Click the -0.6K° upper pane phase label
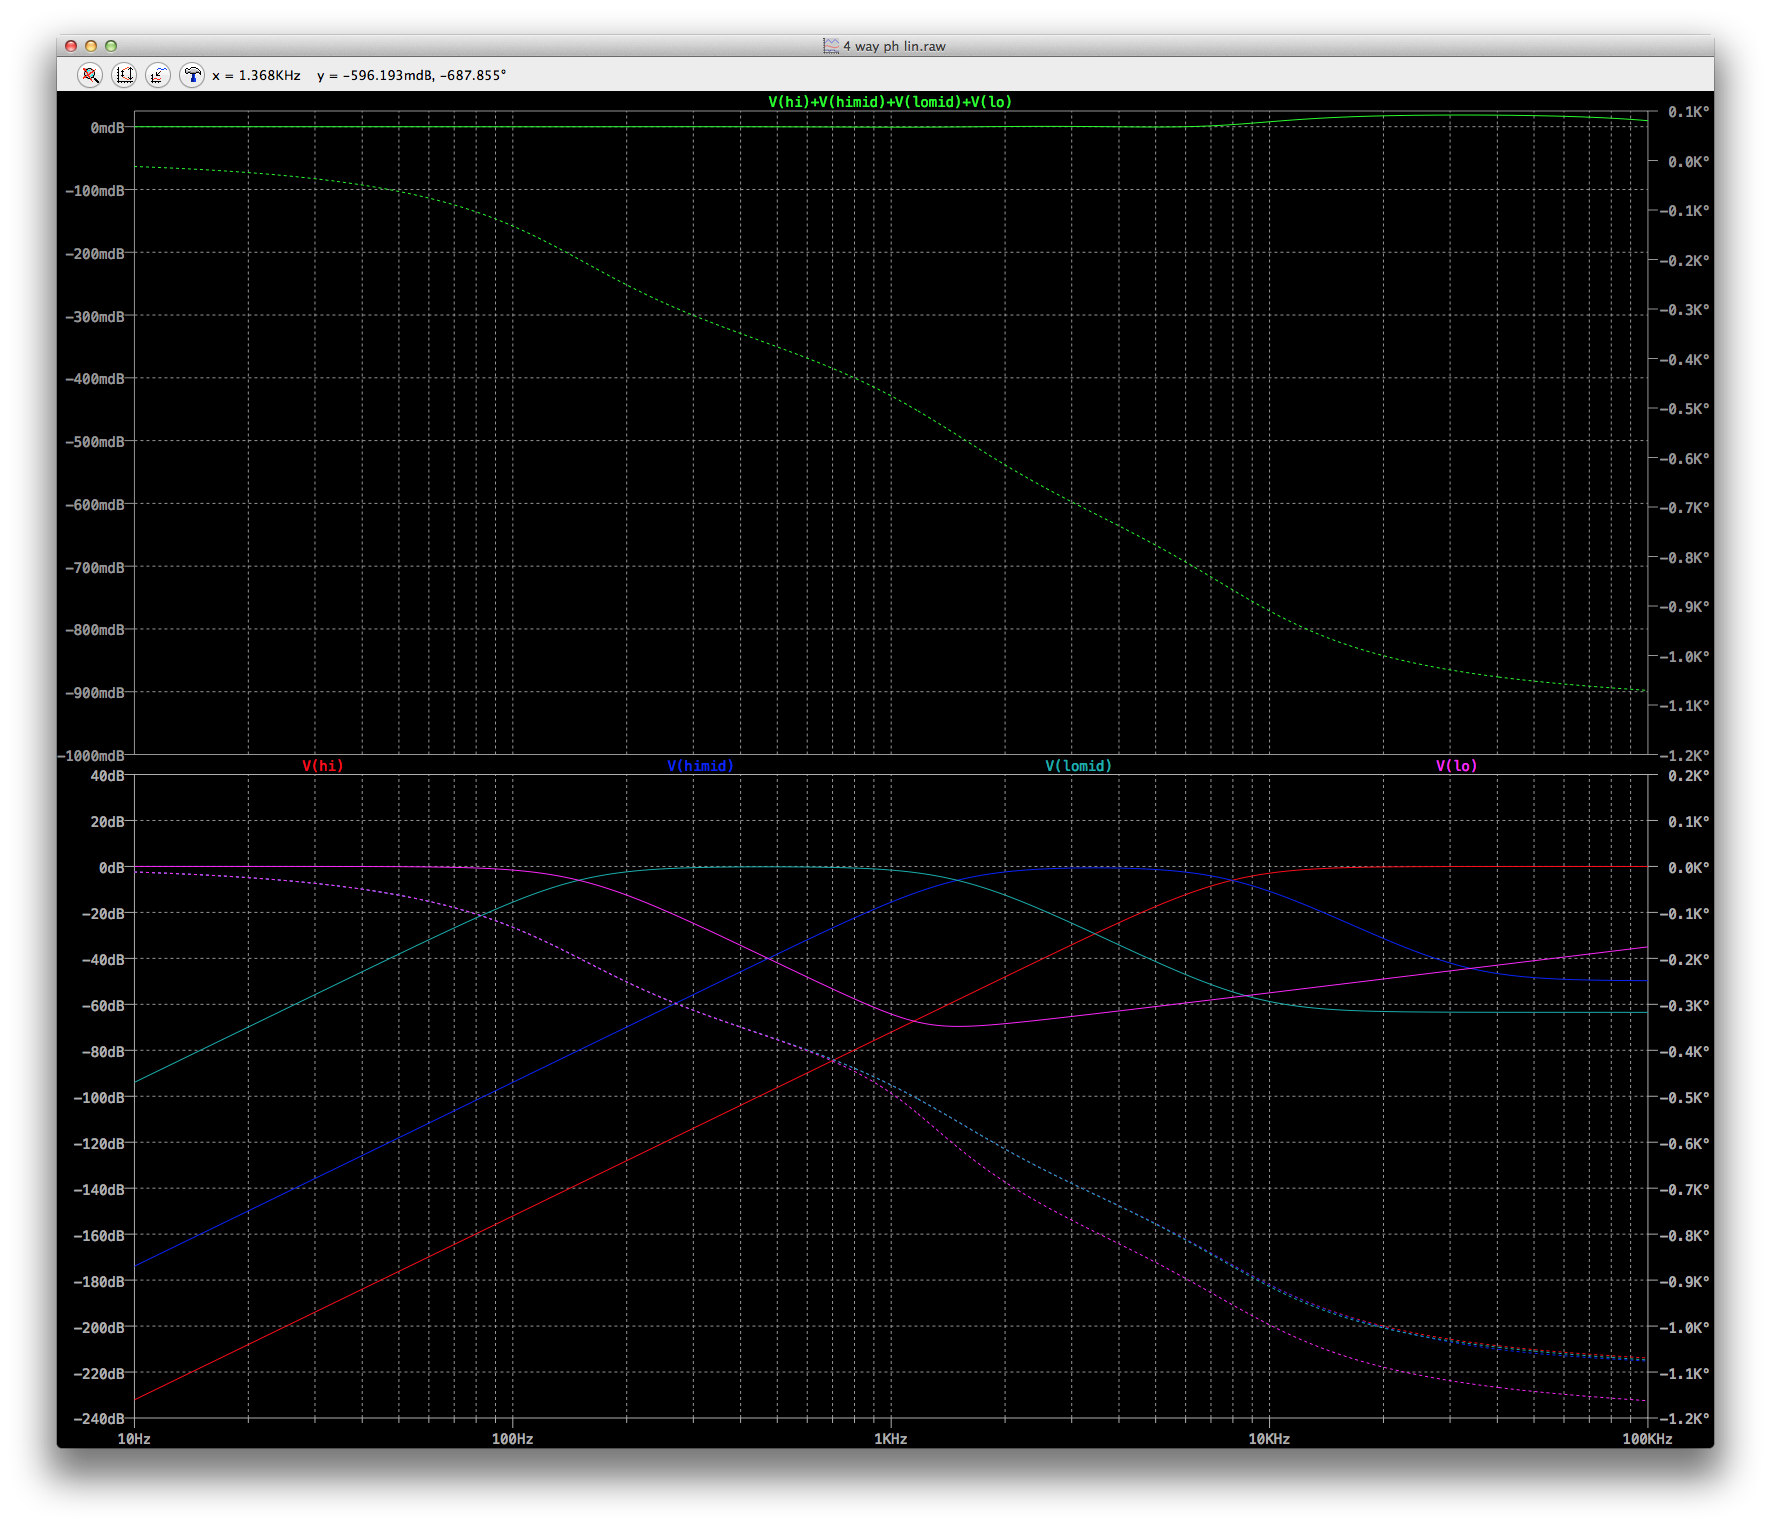The width and height of the screenshot is (1771, 1527). point(1684,459)
